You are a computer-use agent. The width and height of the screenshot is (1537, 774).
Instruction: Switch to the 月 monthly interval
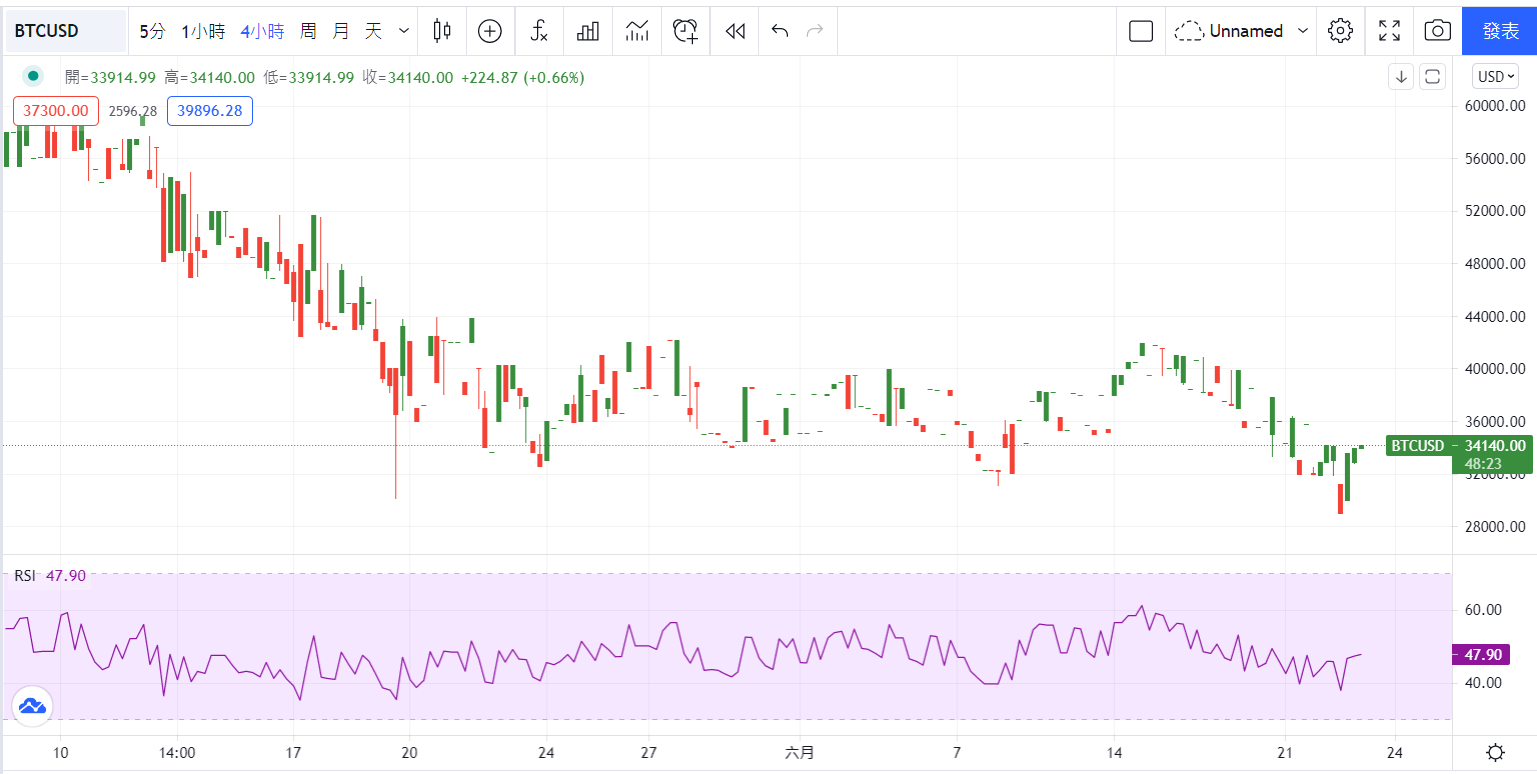pyautogui.click(x=341, y=31)
